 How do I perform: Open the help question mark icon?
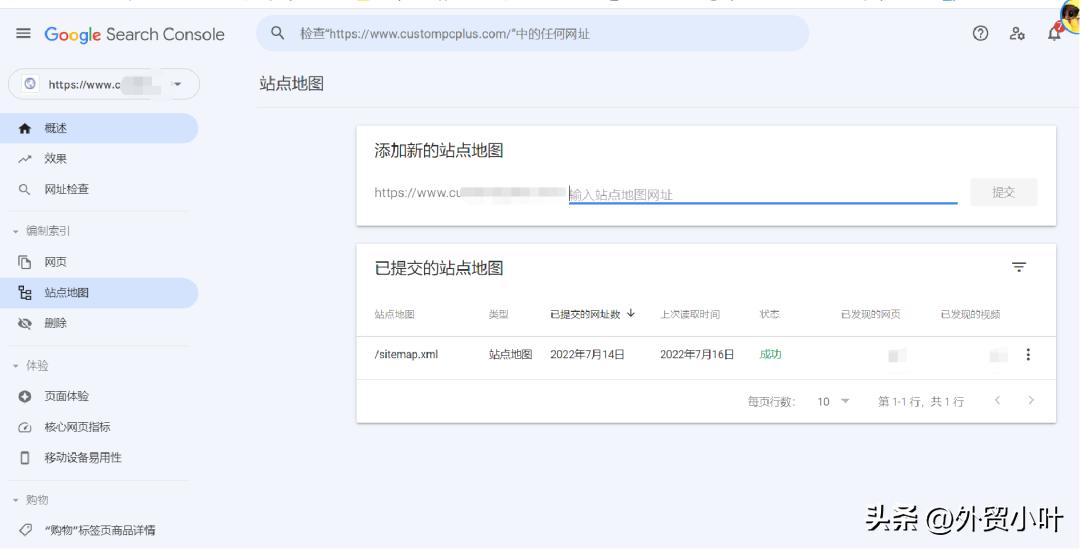click(x=980, y=33)
